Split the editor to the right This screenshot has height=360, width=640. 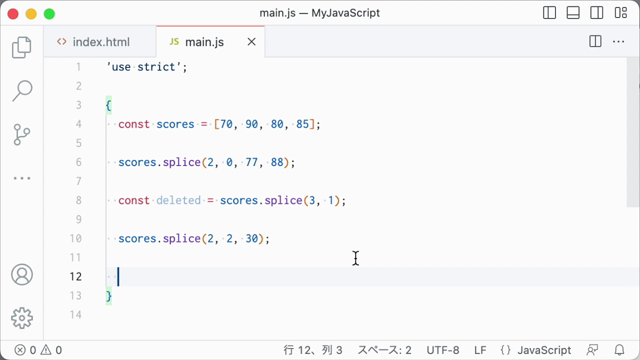[x=595, y=41]
